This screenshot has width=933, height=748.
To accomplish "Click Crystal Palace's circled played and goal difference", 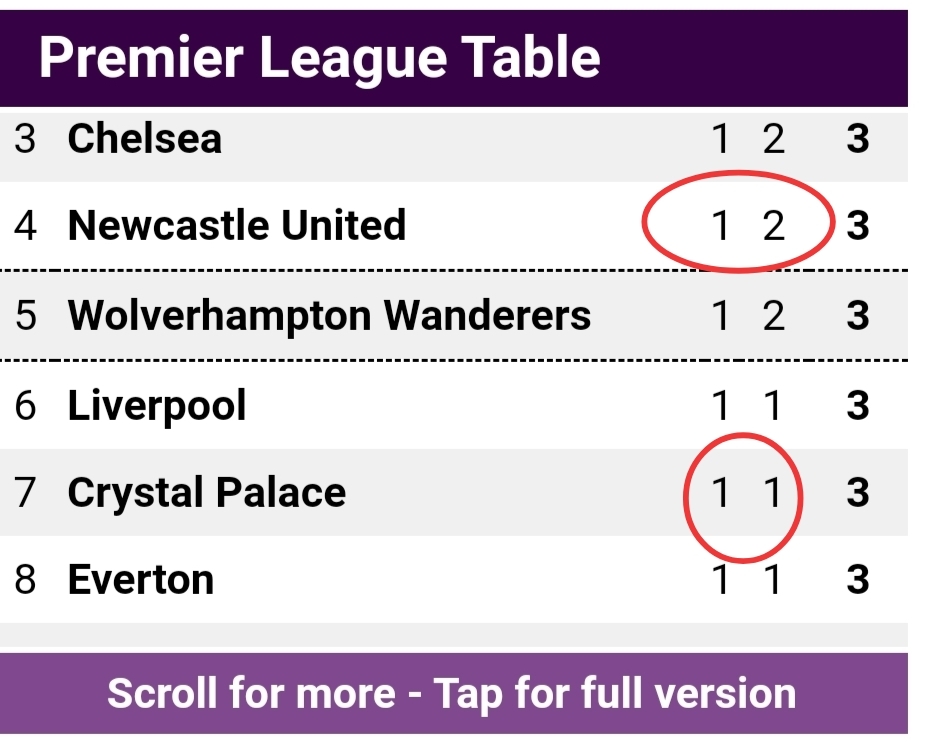I will click(x=743, y=497).
